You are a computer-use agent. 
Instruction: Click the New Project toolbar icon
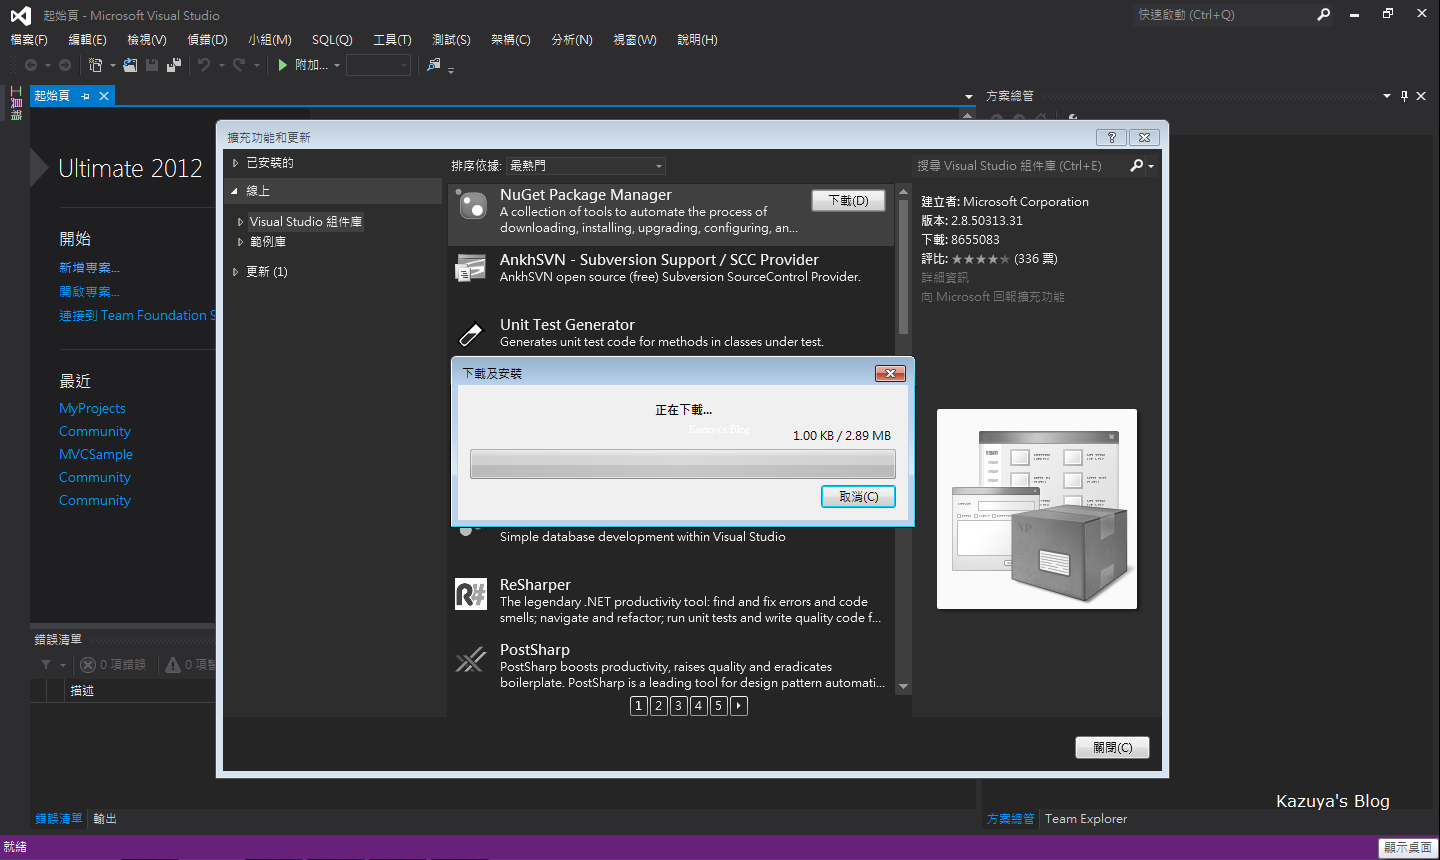[x=95, y=65]
